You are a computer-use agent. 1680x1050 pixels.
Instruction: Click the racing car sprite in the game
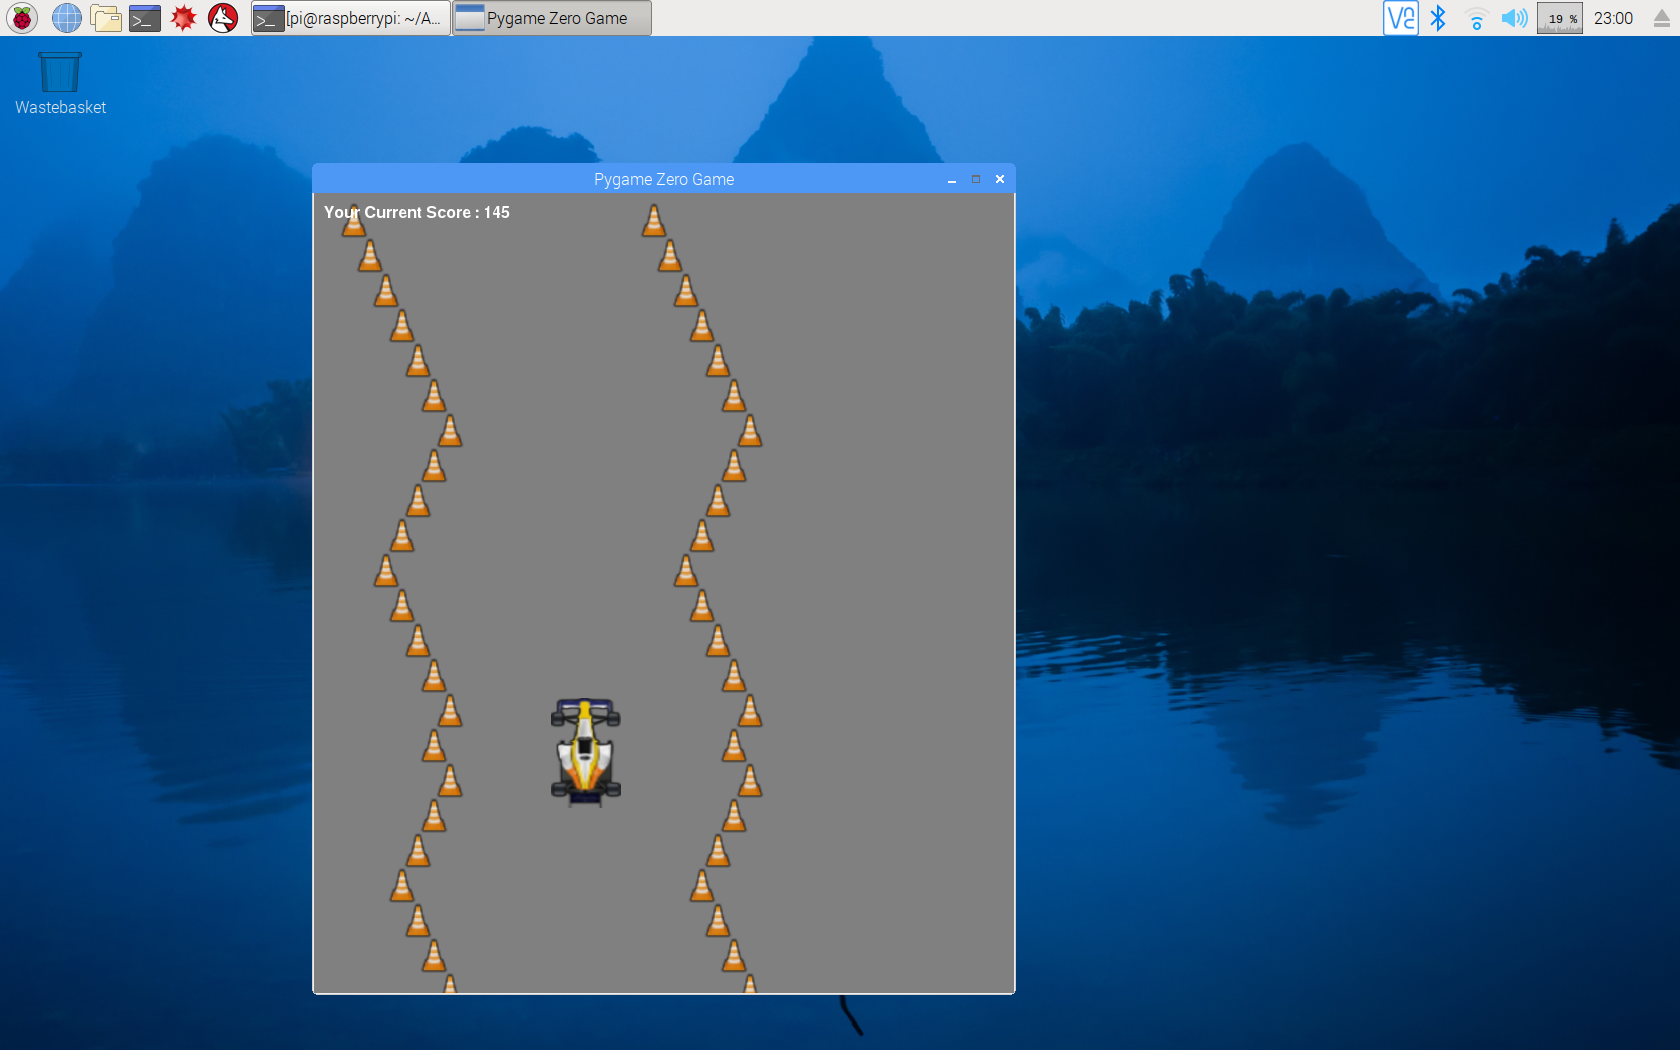pyautogui.click(x=587, y=750)
